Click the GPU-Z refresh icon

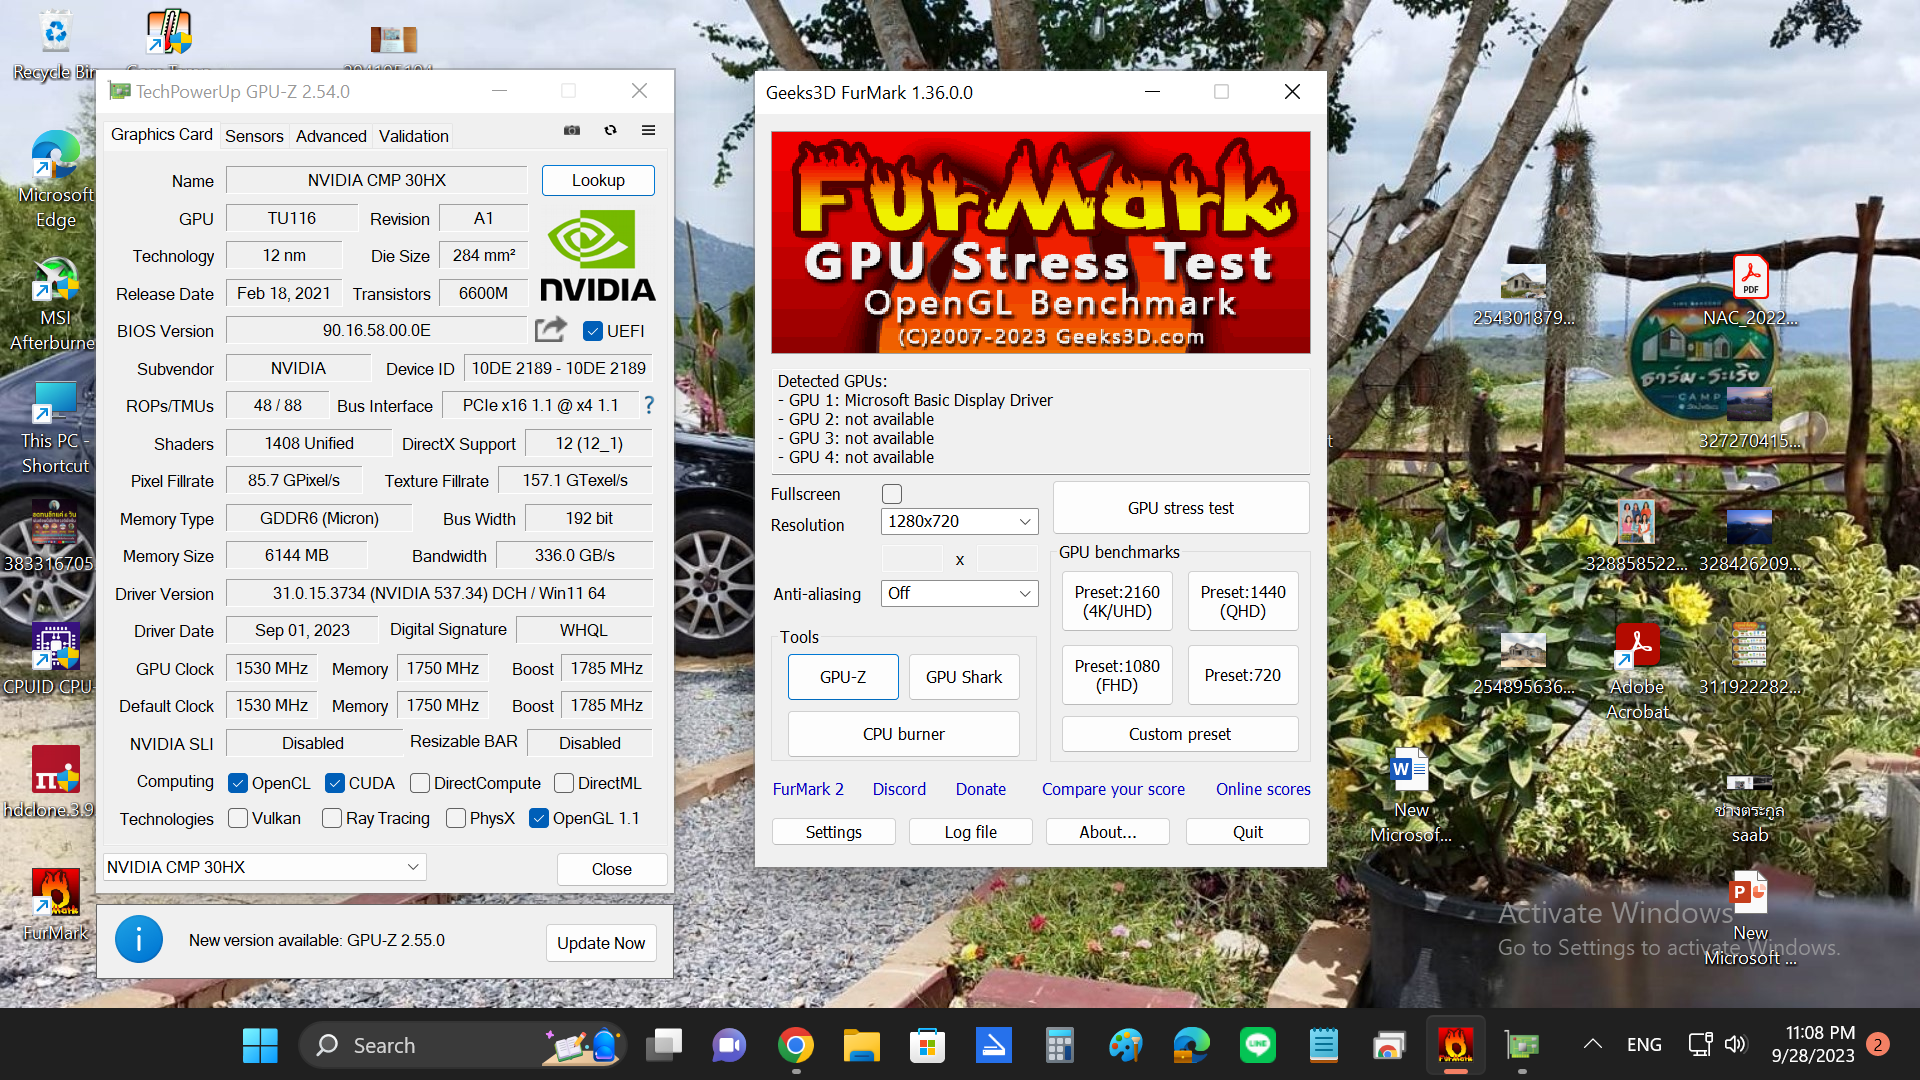(610, 130)
